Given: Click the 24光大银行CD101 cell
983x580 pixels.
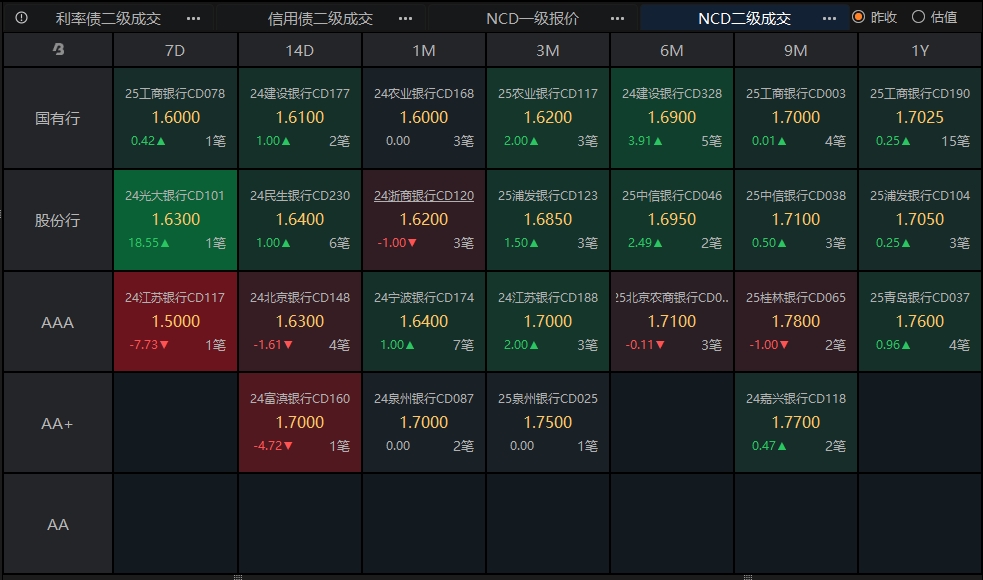Looking at the screenshot, I should point(175,220).
